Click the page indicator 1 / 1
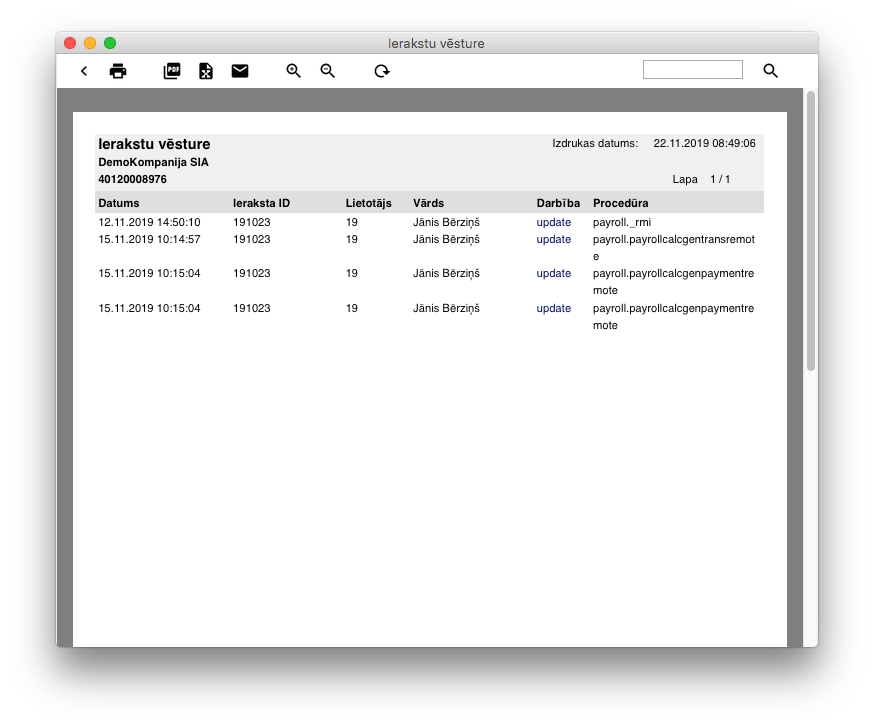Viewport: 874px width, 727px height. pos(720,180)
